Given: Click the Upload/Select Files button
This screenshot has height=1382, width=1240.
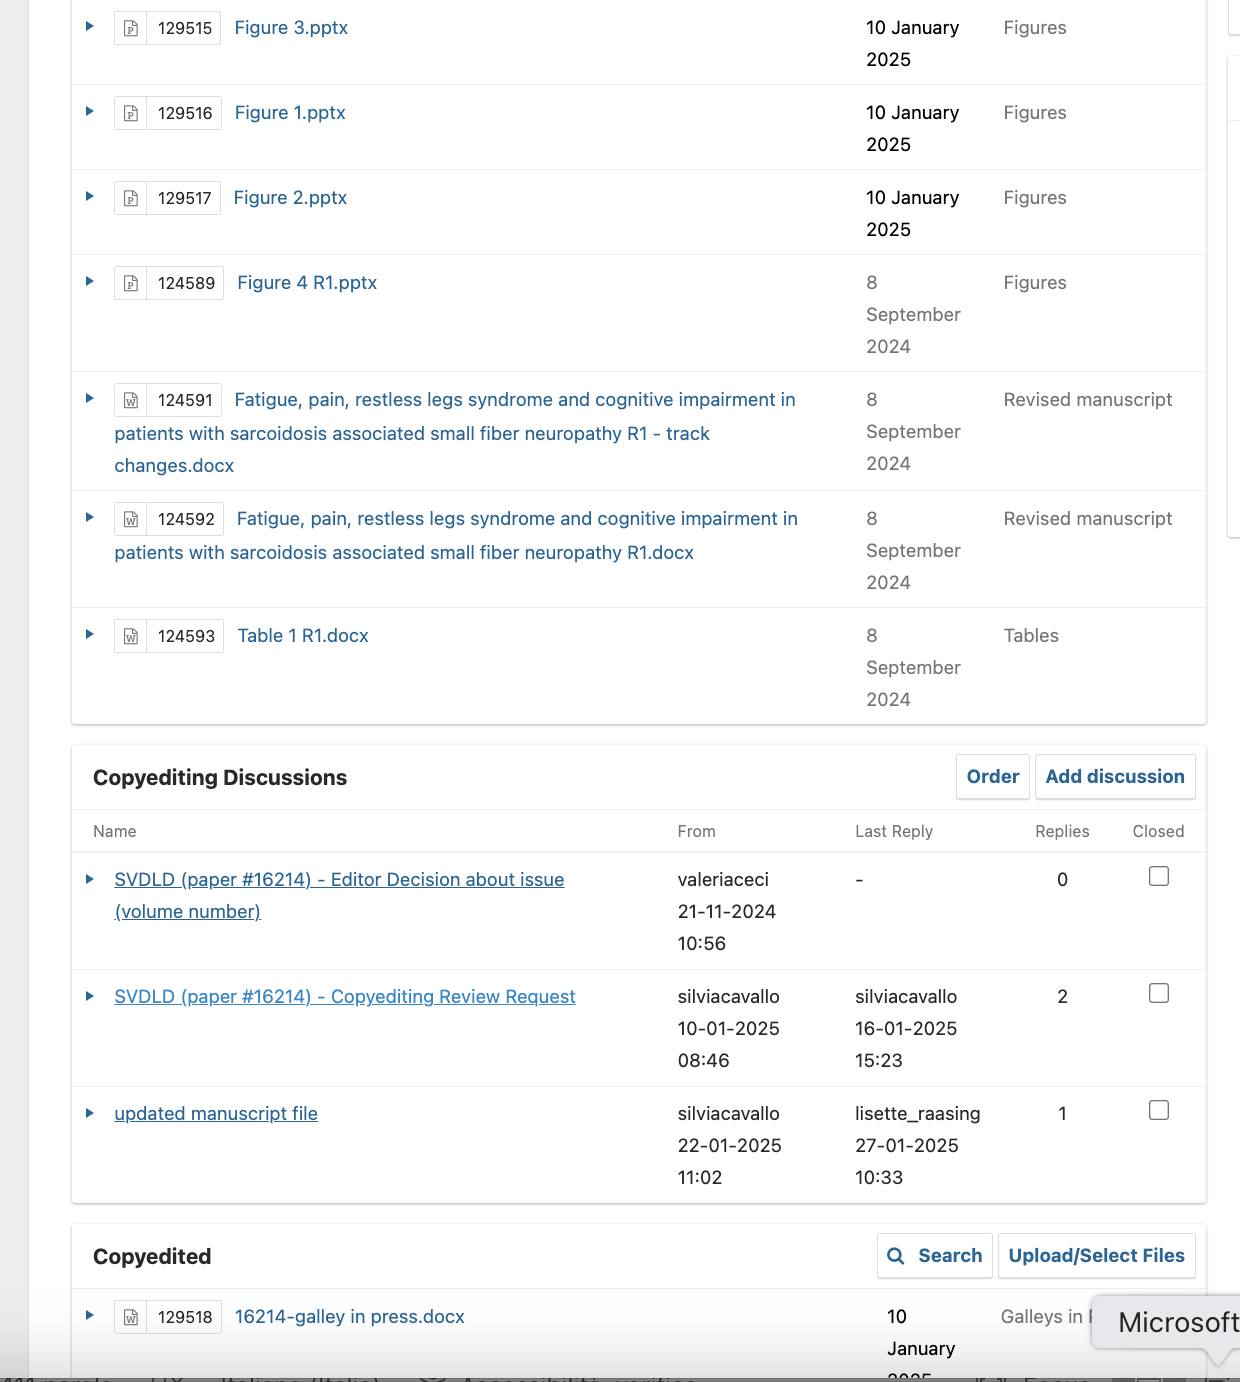Looking at the screenshot, I should tap(1096, 1256).
